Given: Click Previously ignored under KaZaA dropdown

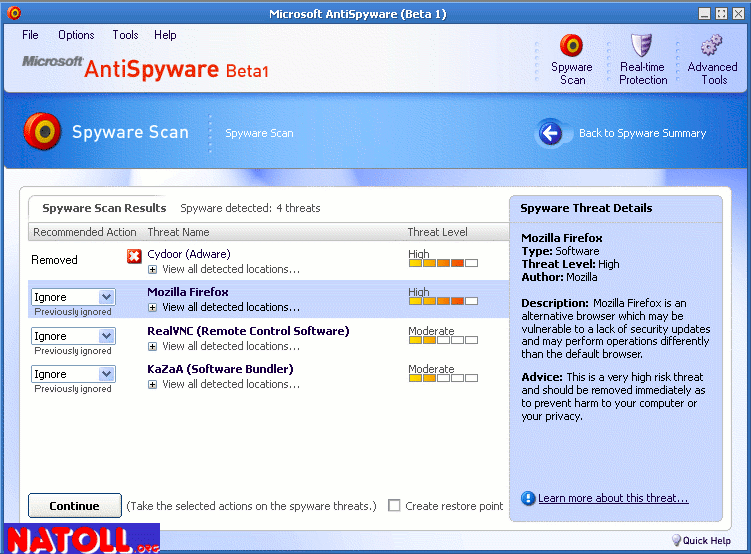Looking at the screenshot, I should (x=73, y=389).
